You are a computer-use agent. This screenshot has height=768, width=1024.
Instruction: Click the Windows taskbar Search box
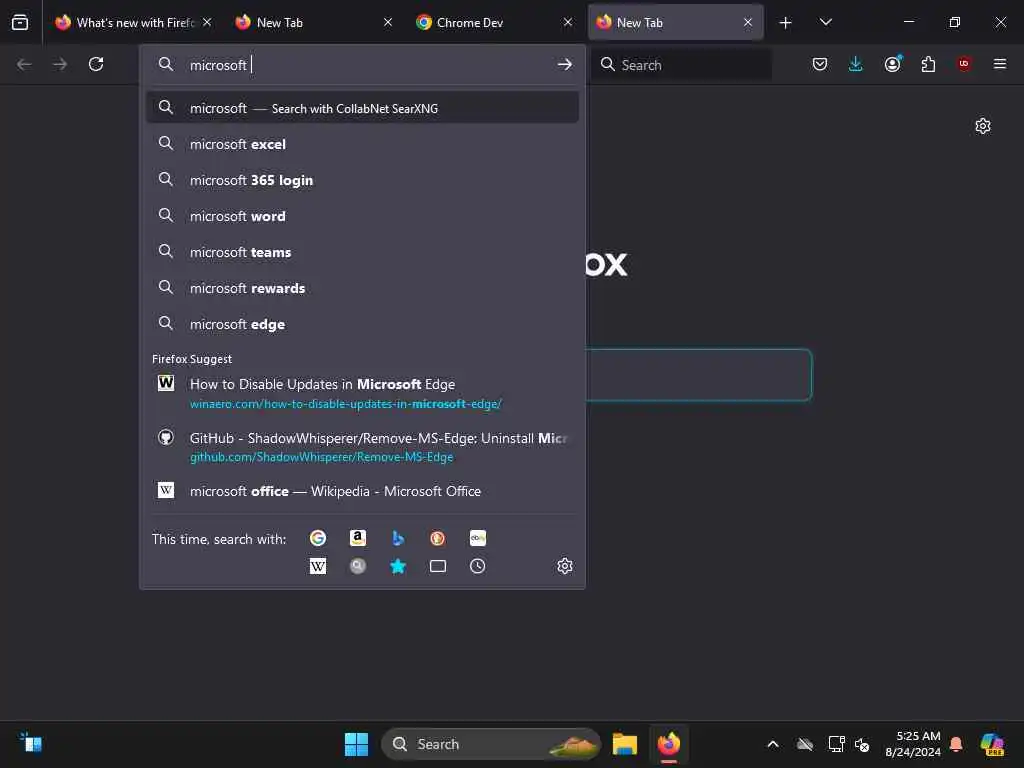(490, 744)
